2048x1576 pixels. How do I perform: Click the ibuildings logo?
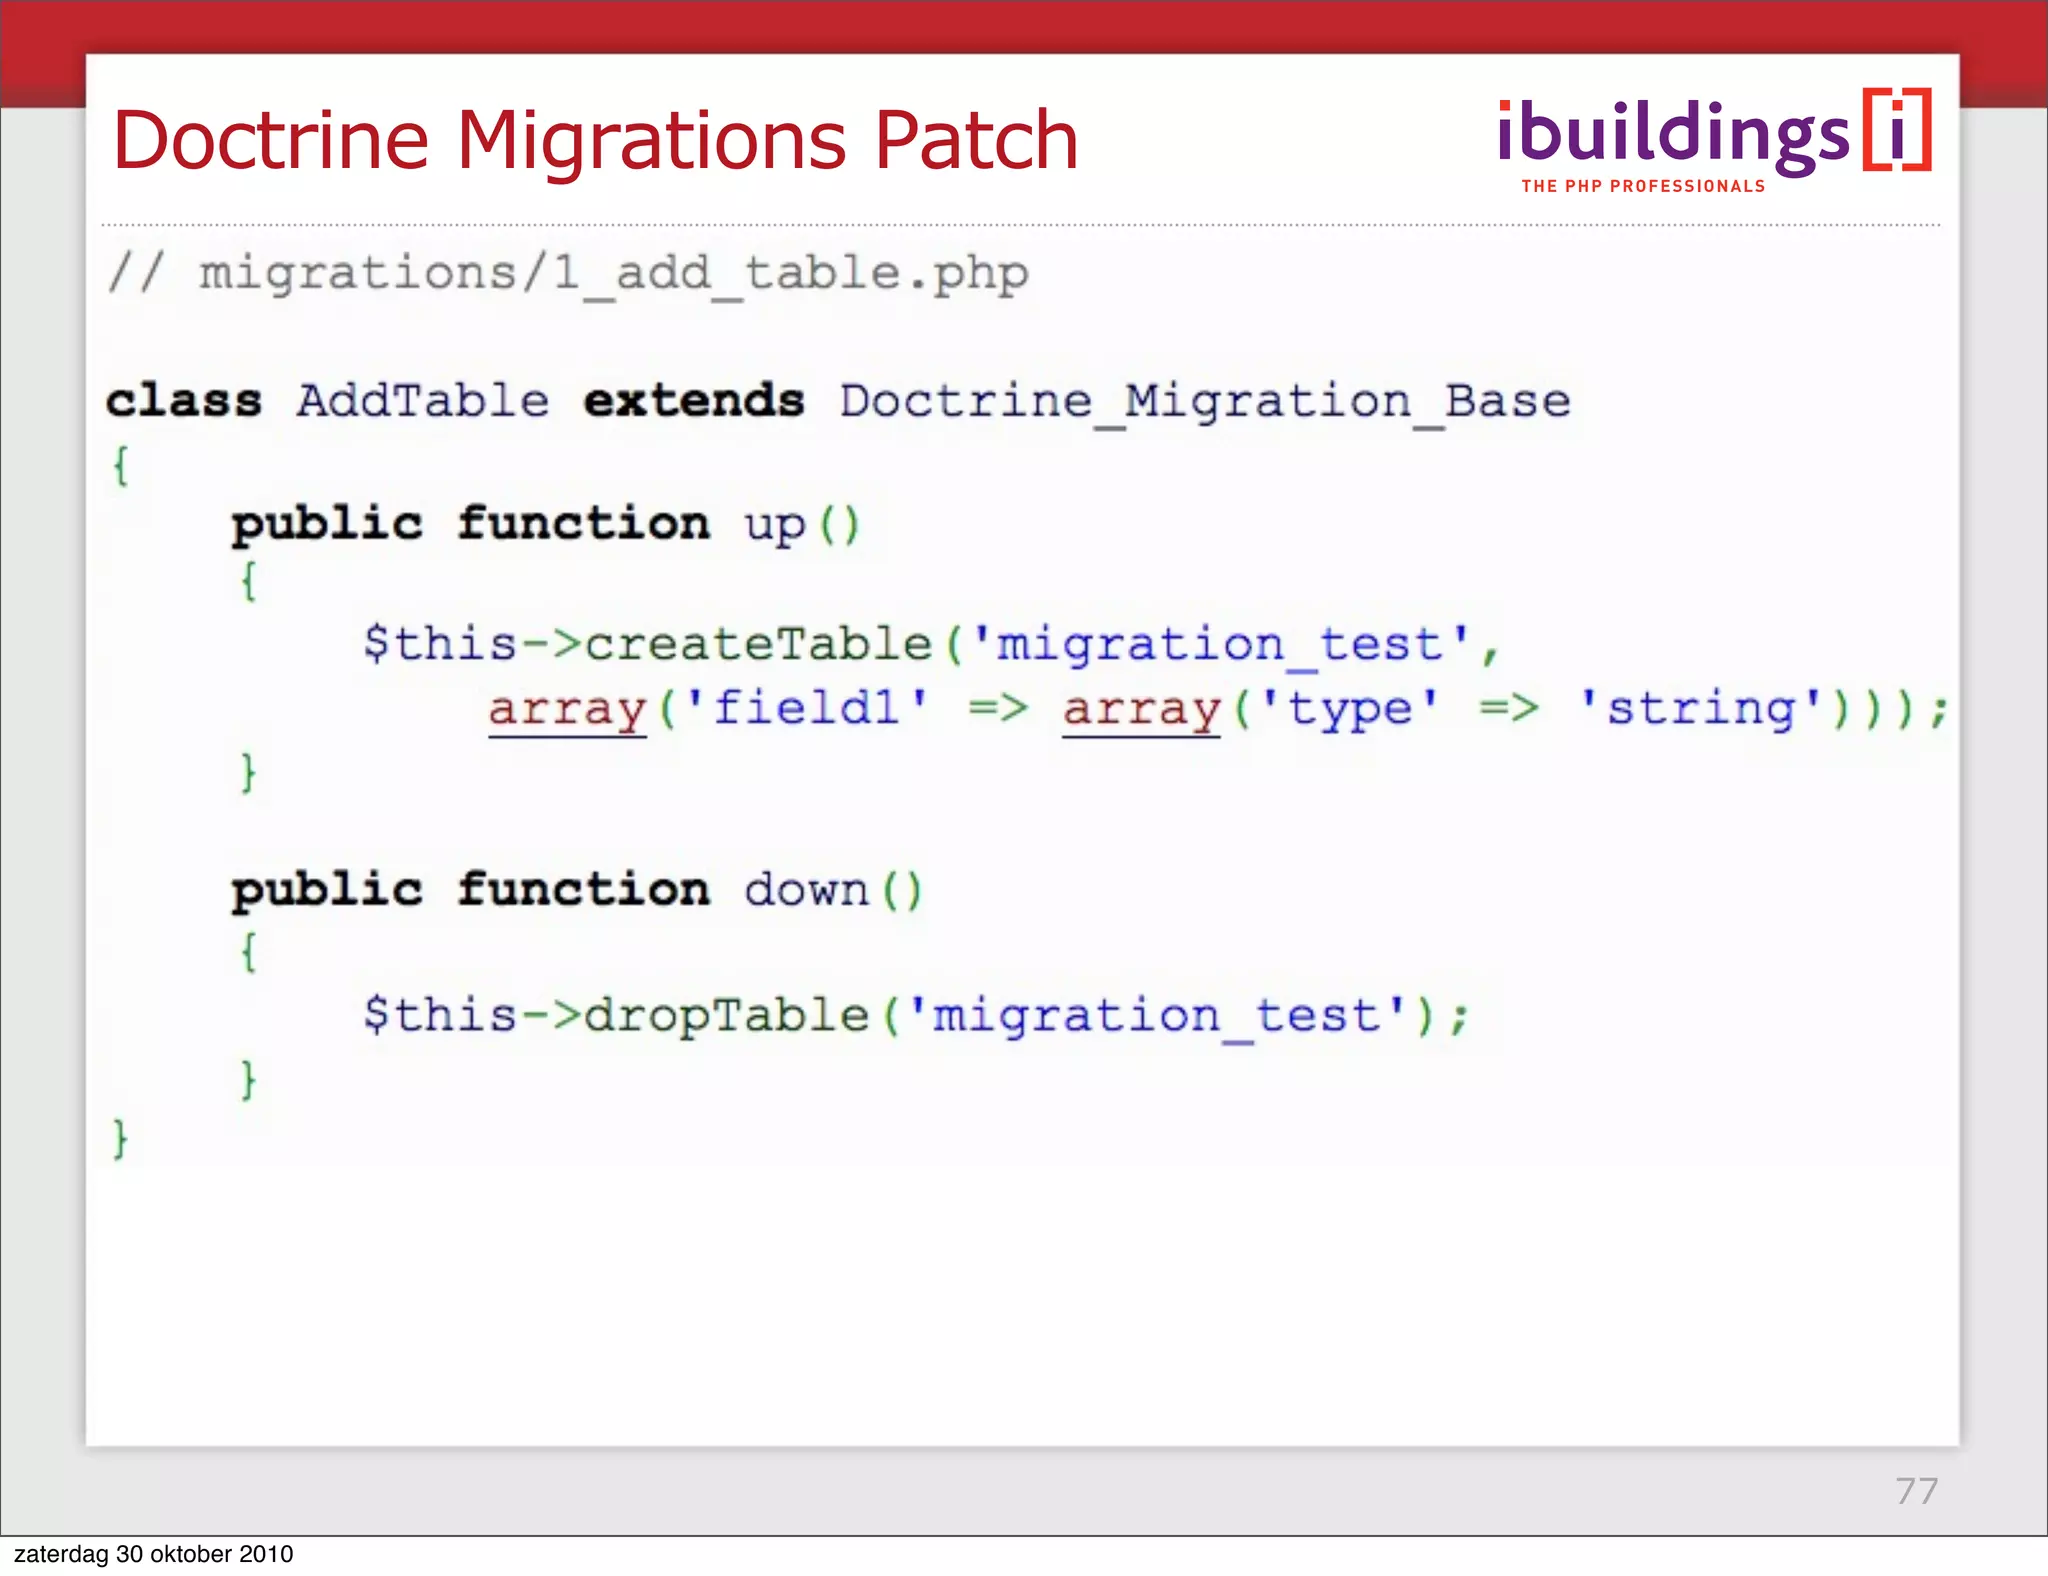[1714, 140]
